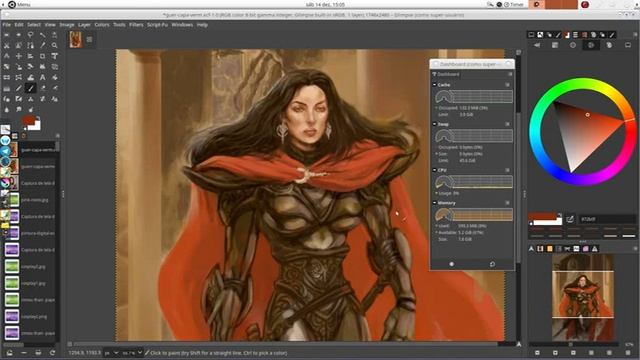This screenshot has height=360, width=640.
Task: Collapse the Cache group in Dashboard
Action: coord(435,84)
